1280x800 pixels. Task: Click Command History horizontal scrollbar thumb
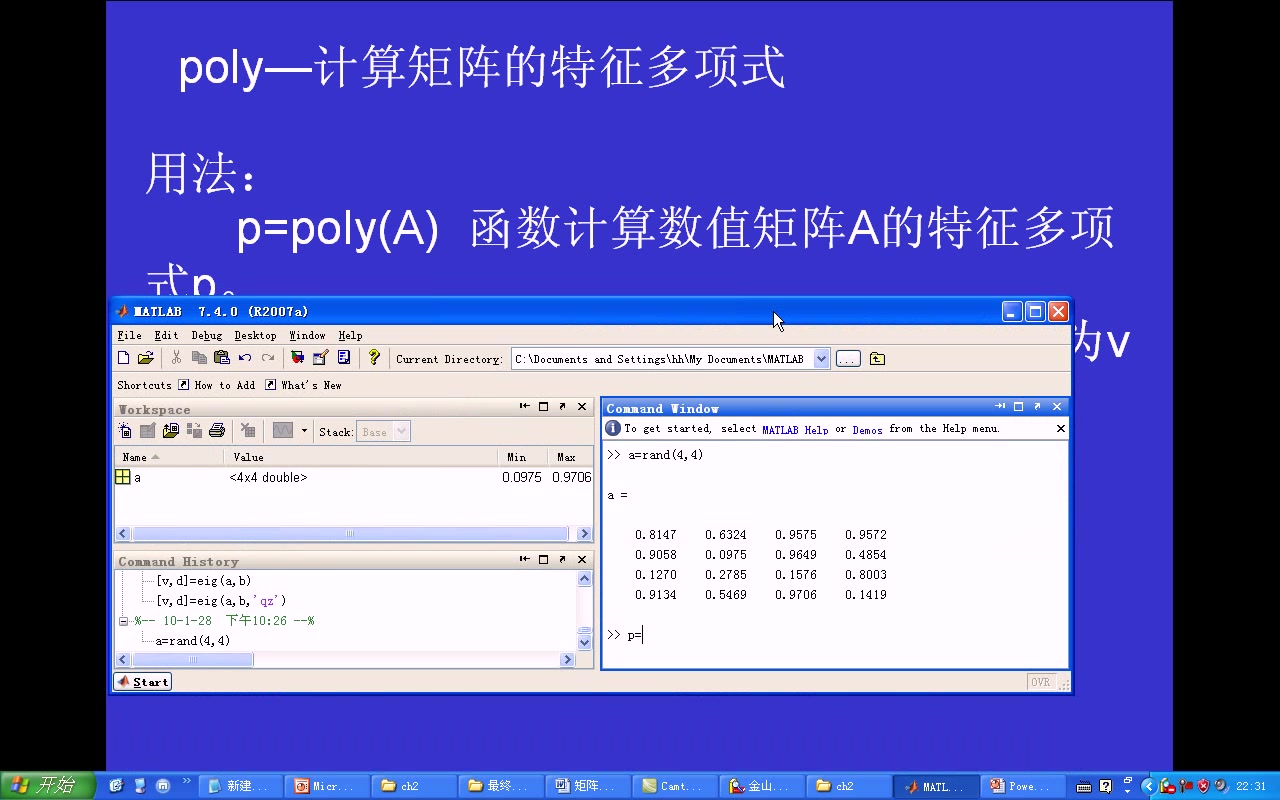coord(193,660)
